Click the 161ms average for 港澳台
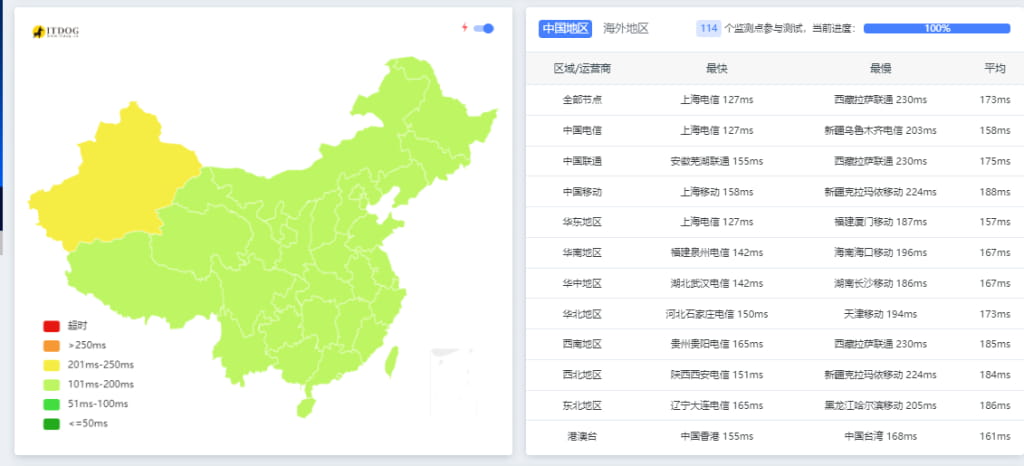1024x466 pixels. (x=995, y=436)
